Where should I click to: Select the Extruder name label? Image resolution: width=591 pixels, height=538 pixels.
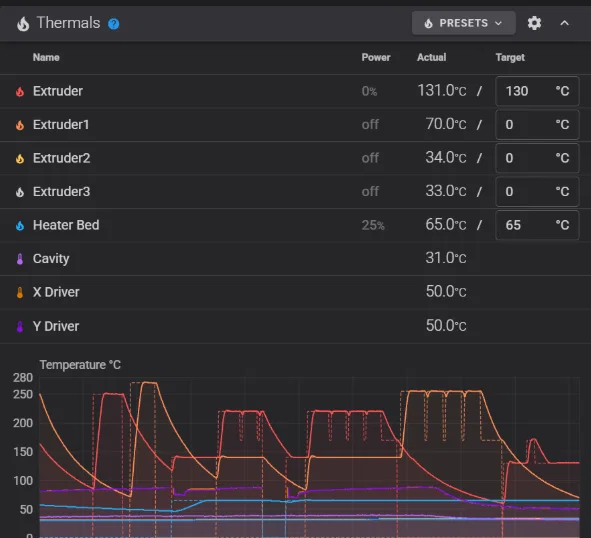(58, 91)
